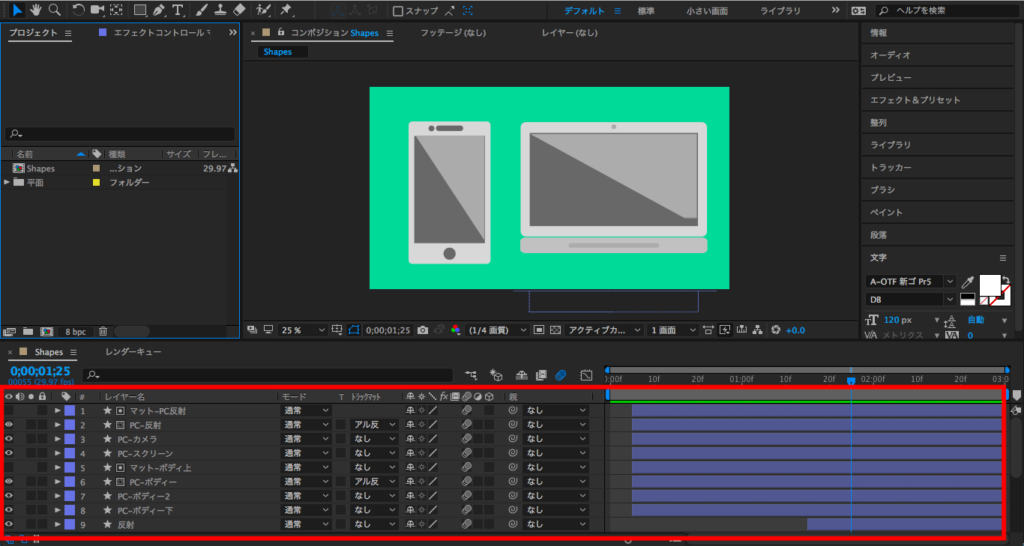
Task: Take a snapshot with the camera icon
Action: coord(423,330)
